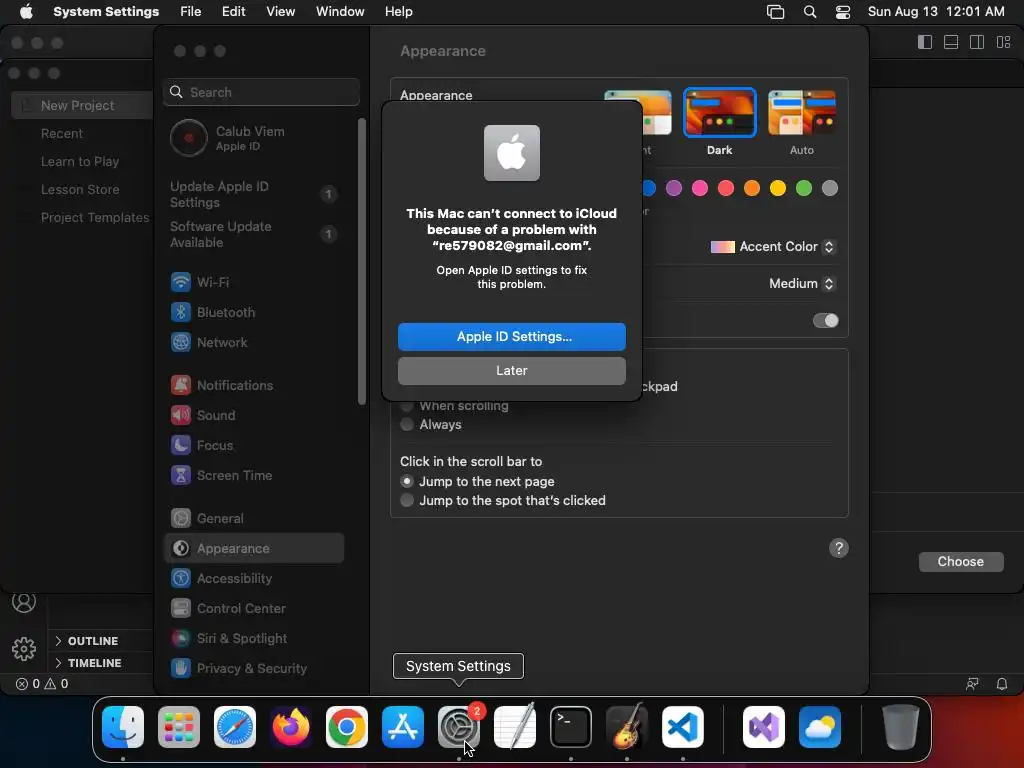Click System Settings gear in Dock
1024x768 pixels.
click(x=458, y=727)
